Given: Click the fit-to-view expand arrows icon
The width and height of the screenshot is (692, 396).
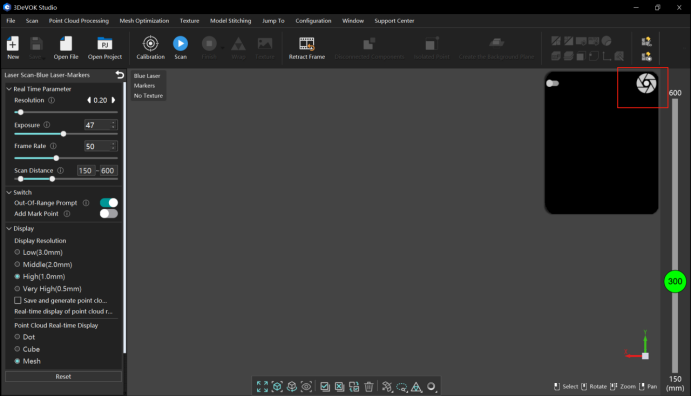Looking at the screenshot, I should 262,387.
